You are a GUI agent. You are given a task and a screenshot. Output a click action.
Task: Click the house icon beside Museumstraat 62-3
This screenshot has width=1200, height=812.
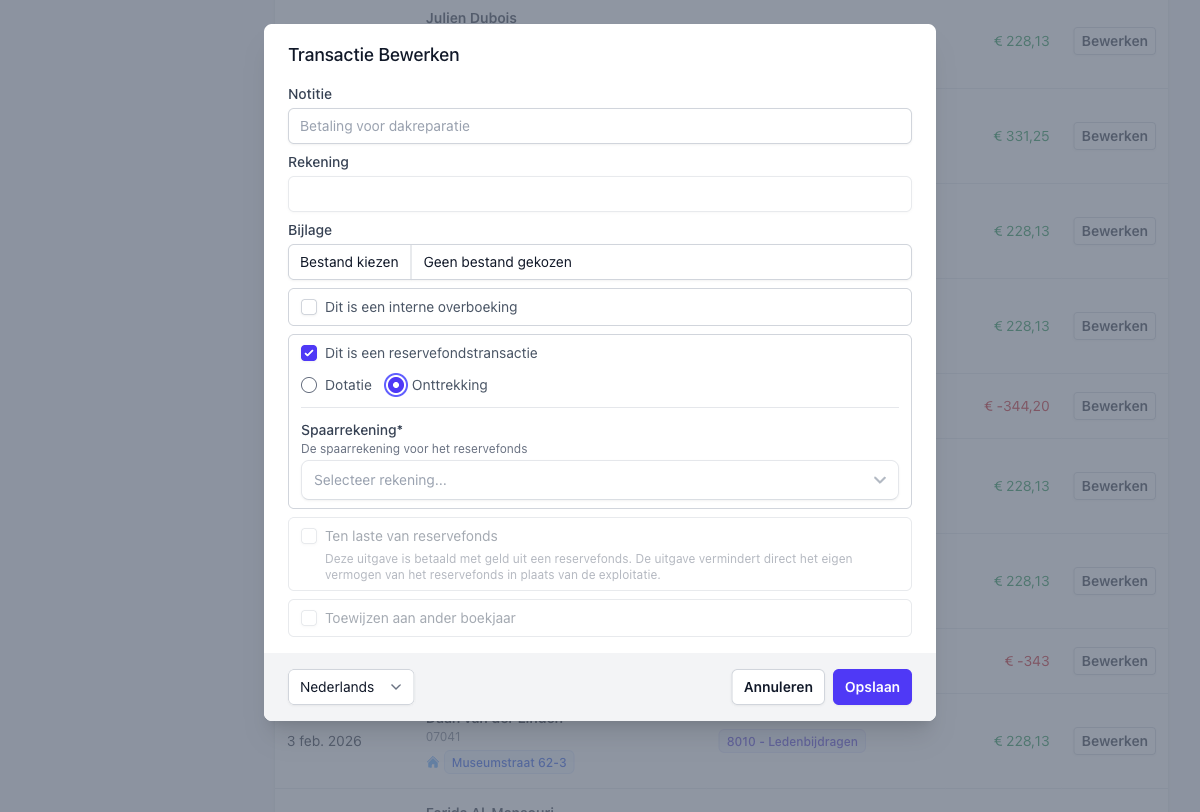pos(433,763)
